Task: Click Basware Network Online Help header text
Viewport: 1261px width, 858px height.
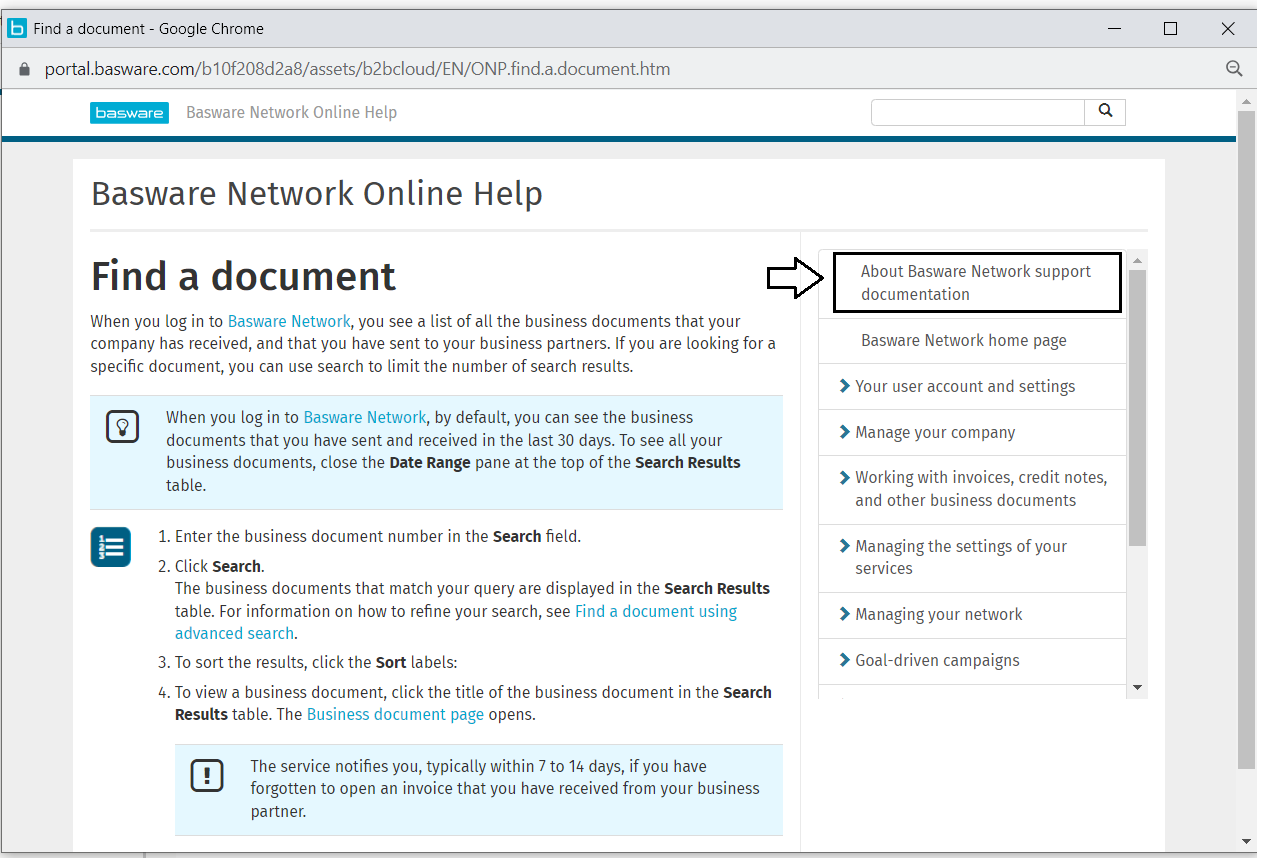Action: (291, 113)
